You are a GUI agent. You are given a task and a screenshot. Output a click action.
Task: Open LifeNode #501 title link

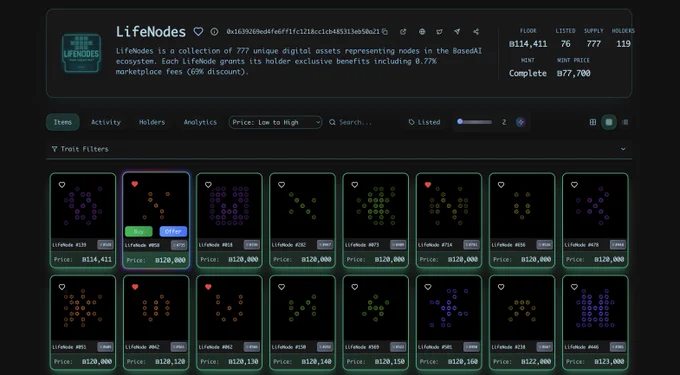tap(435, 347)
